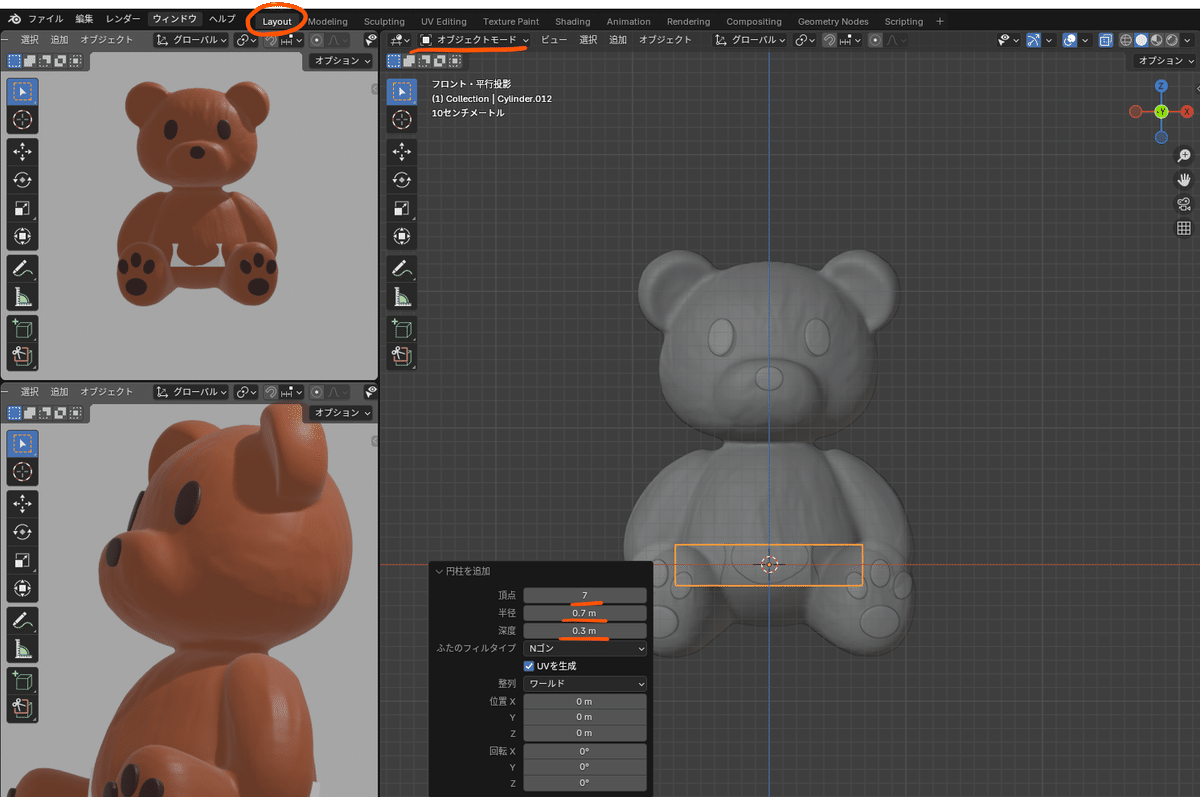Activate the Select Box tool in the front-view viewport
Screen dimensions: 1200x797
(x=402, y=91)
